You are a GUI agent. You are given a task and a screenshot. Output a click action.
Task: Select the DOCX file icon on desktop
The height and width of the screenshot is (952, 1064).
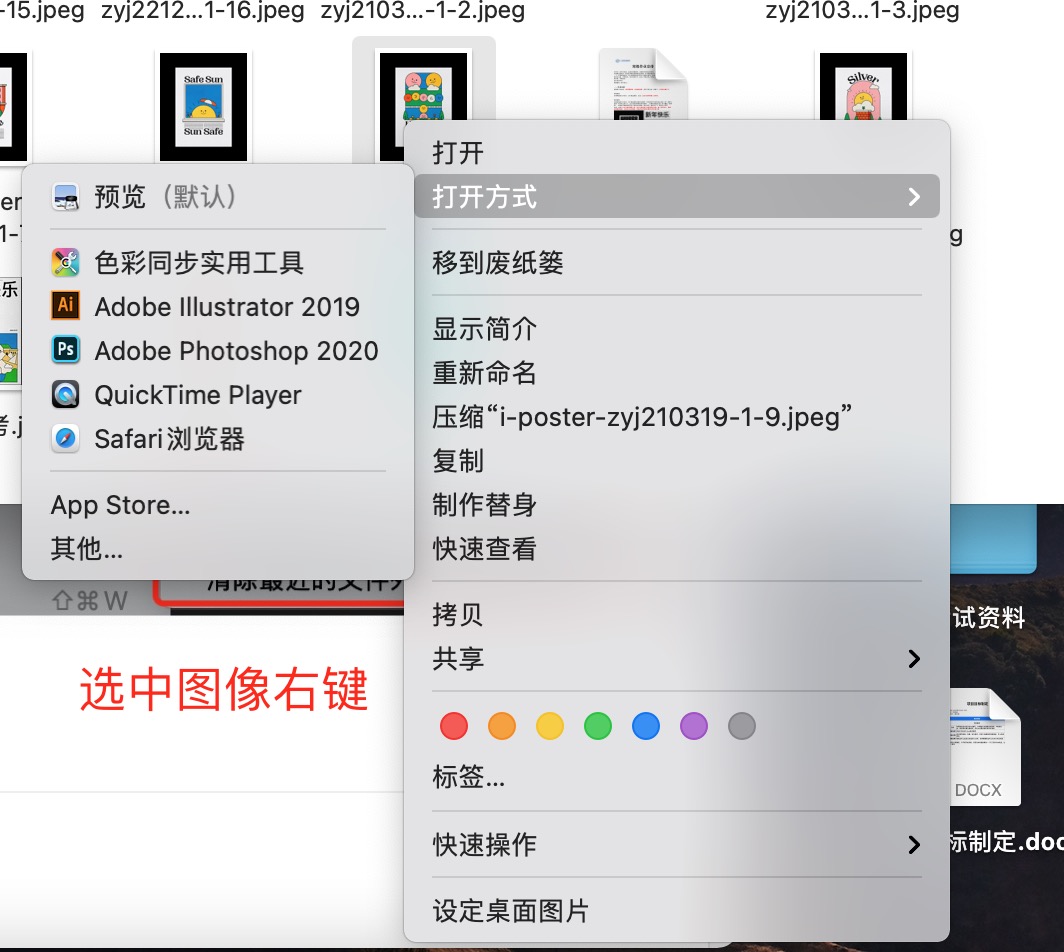point(978,747)
